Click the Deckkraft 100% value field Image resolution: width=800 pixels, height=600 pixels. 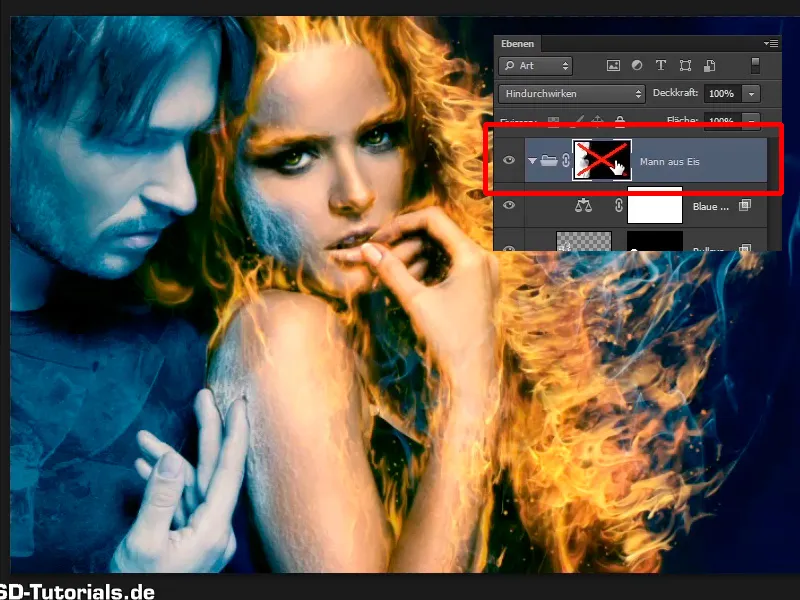tap(721, 93)
